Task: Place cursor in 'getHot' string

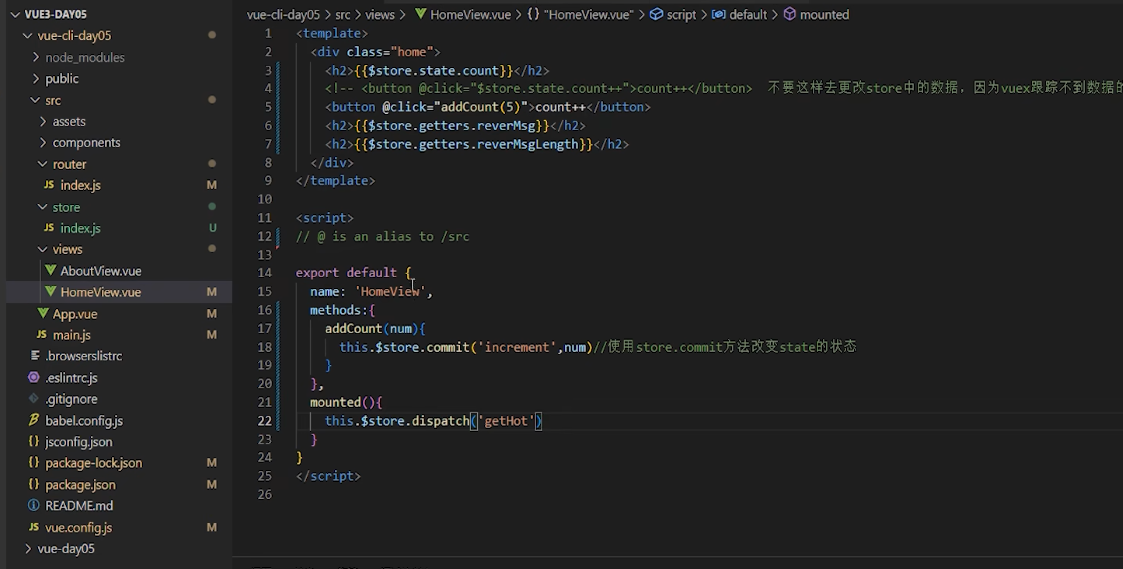Action: click(x=506, y=421)
